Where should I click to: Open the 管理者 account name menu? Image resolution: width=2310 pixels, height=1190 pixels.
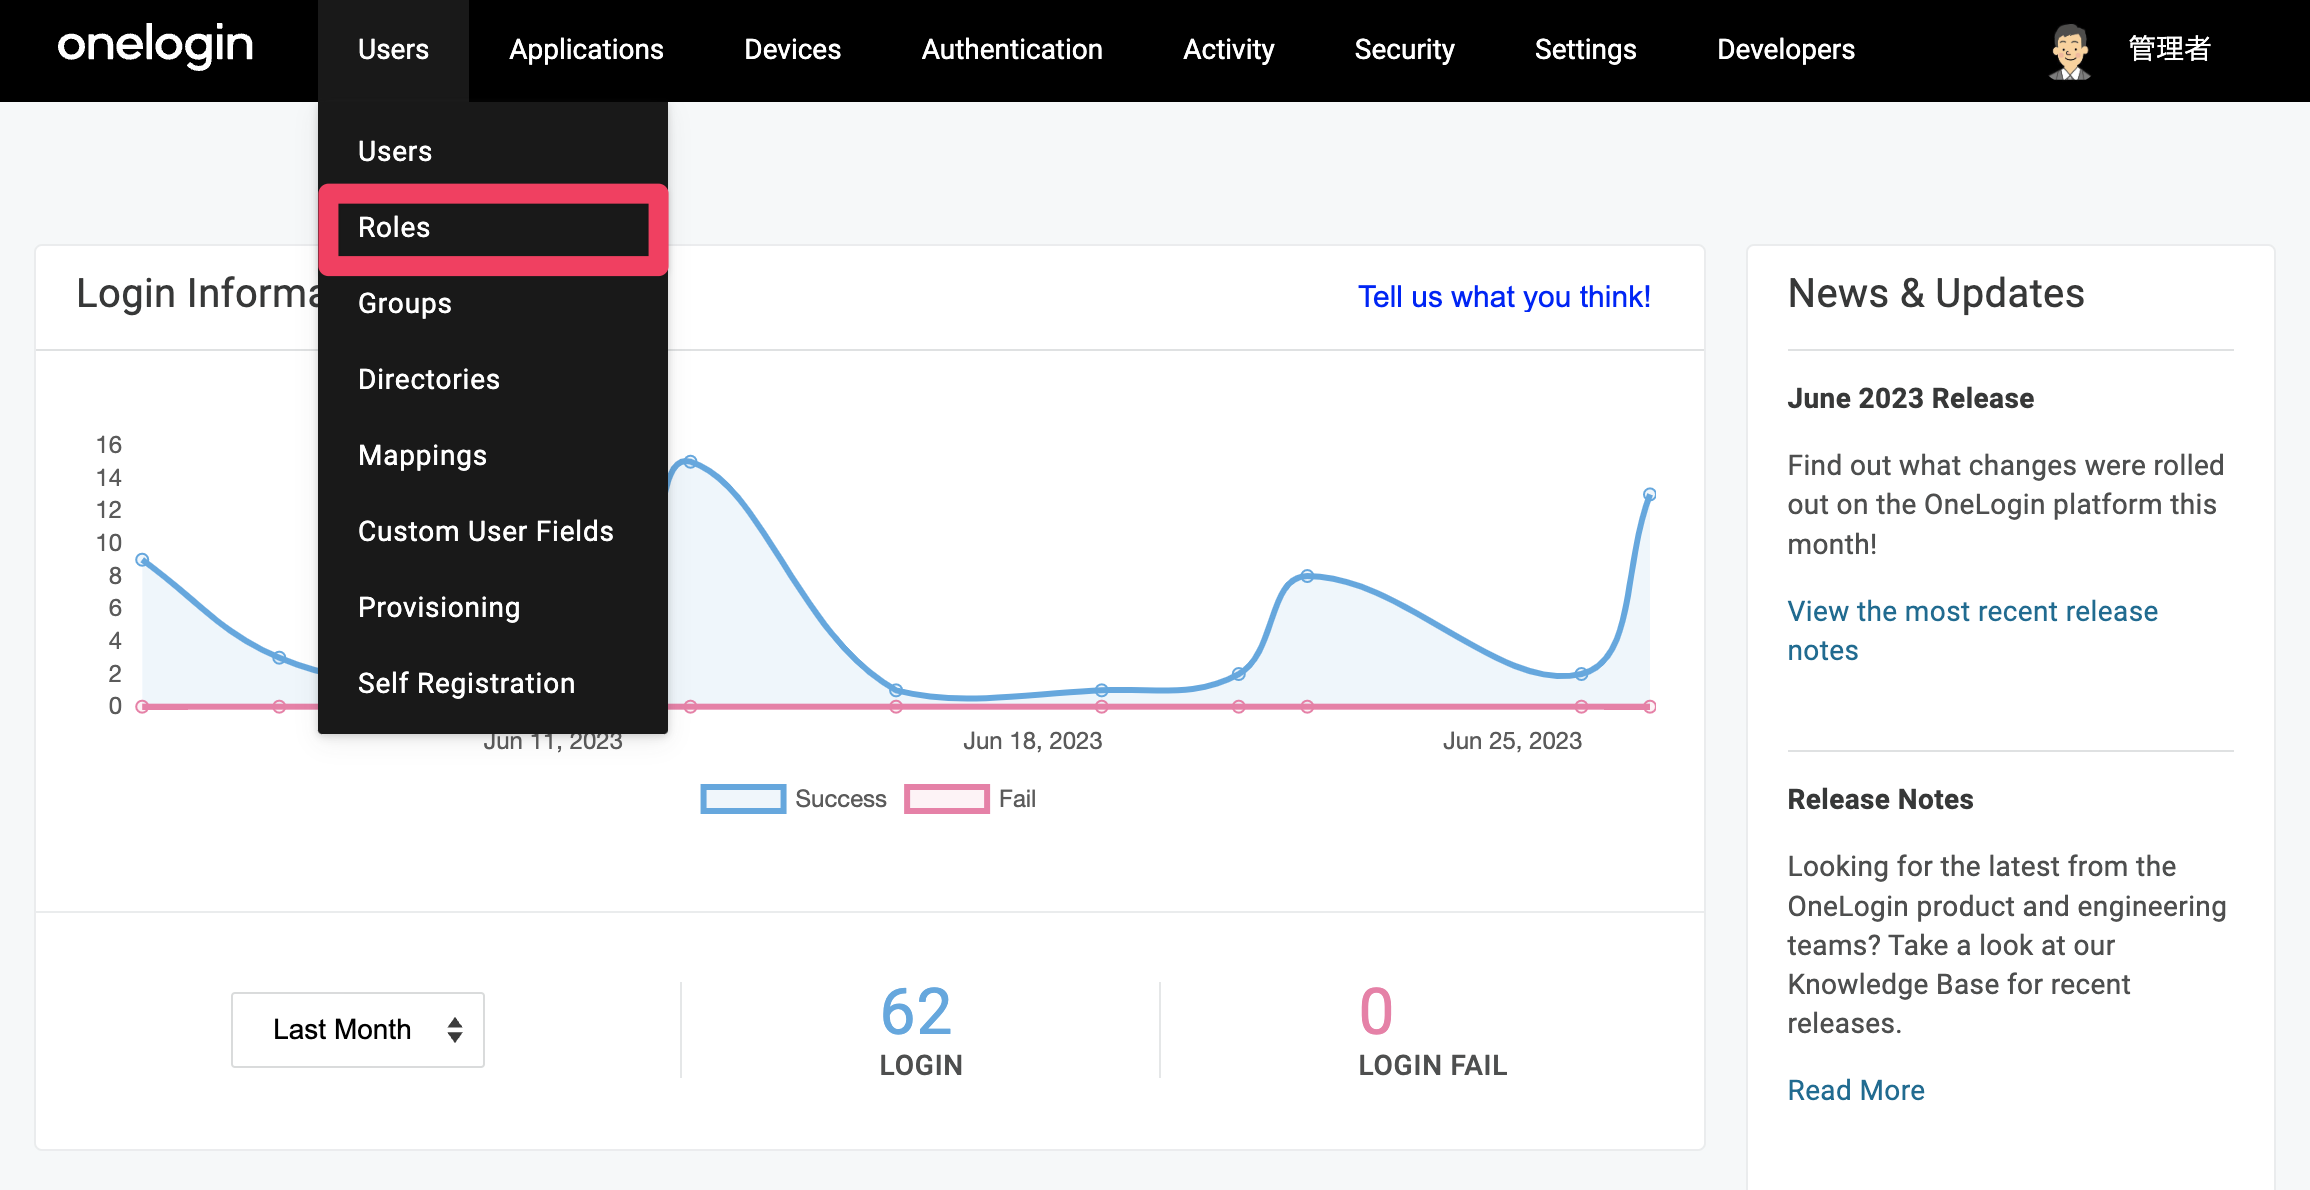point(2169,49)
